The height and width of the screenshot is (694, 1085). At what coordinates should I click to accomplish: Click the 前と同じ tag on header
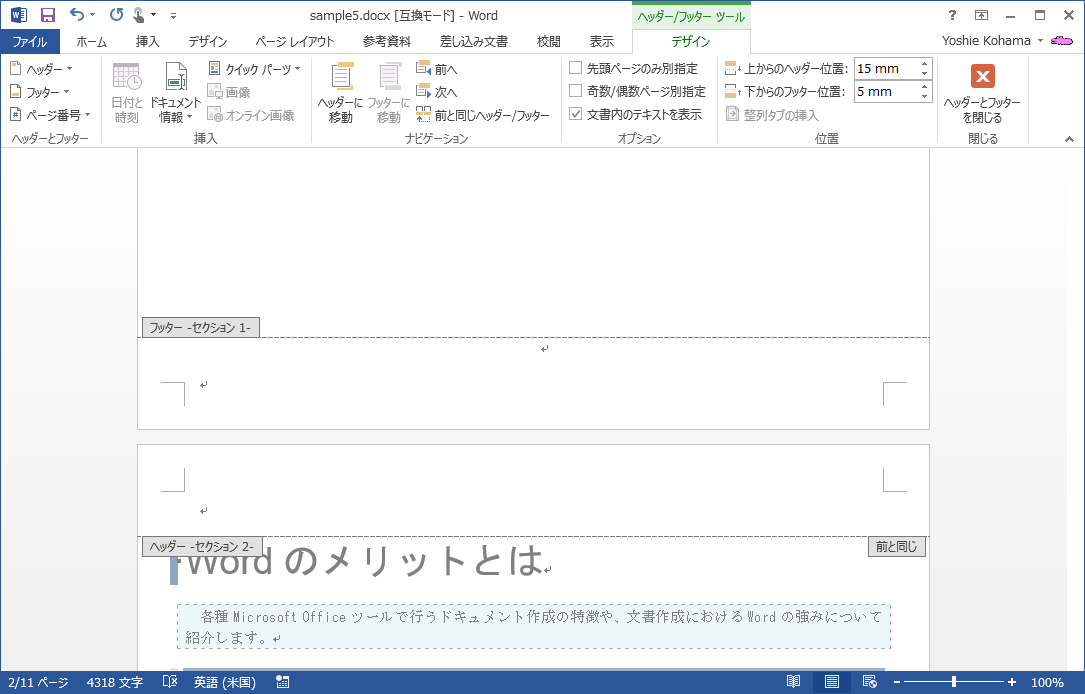click(x=897, y=547)
